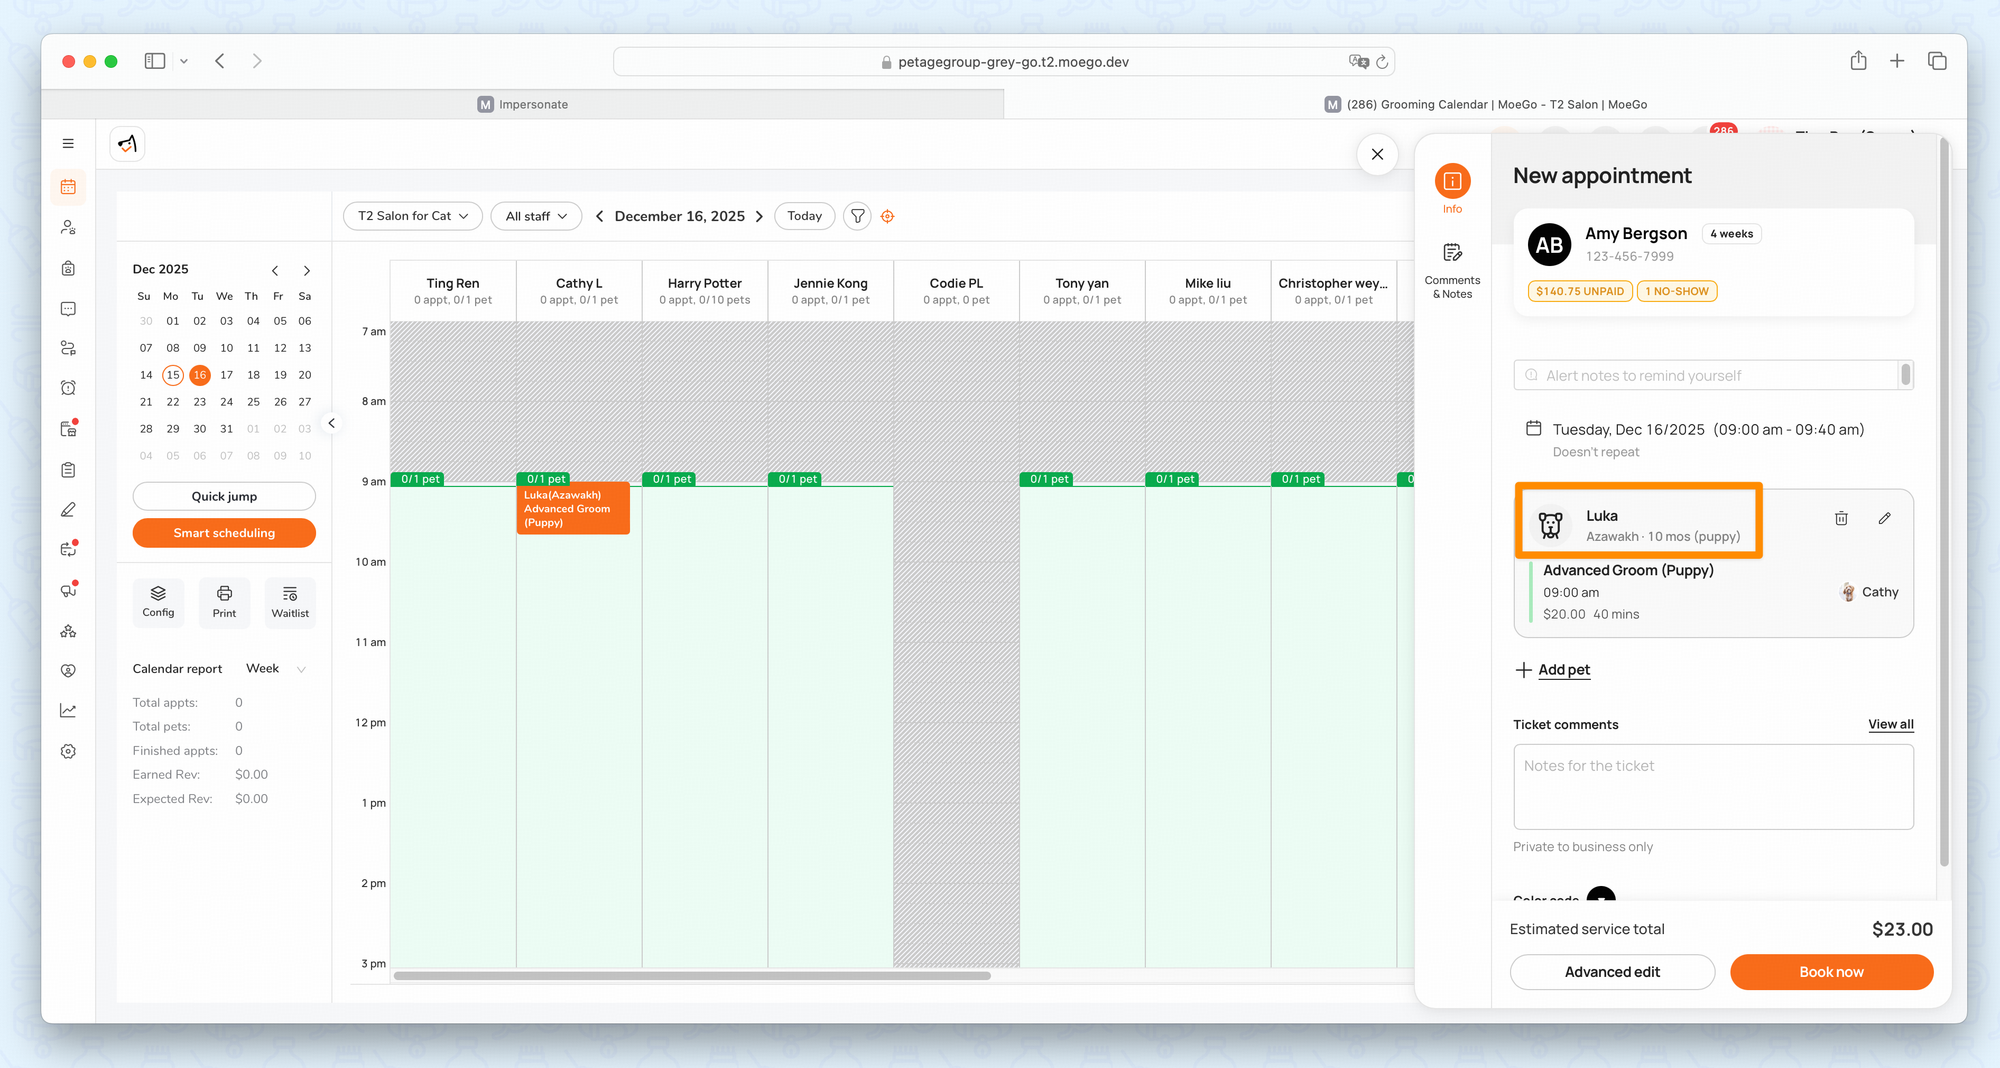Open the calendar filter funnel icon
The image size is (2000, 1068).
coord(857,216)
